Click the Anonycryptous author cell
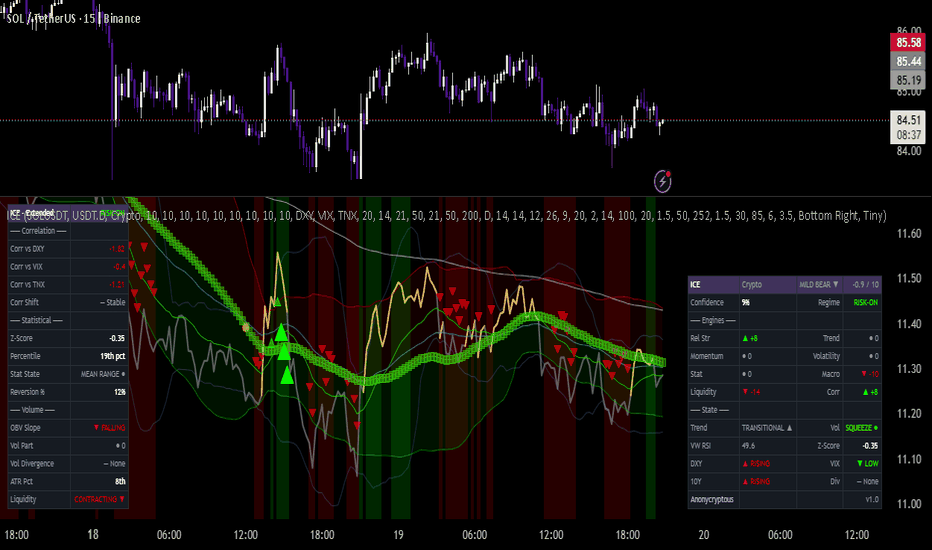This screenshot has height=550, width=932. tap(713, 499)
